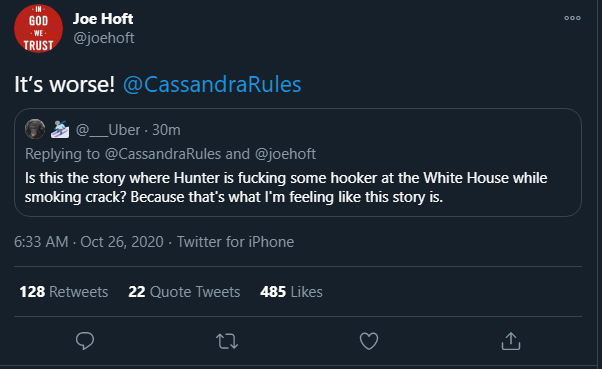The height and width of the screenshot is (369, 602).
Task: Click the Replying to line in quoted tweet
Action: pyautogui.click(x=170, y=154)
